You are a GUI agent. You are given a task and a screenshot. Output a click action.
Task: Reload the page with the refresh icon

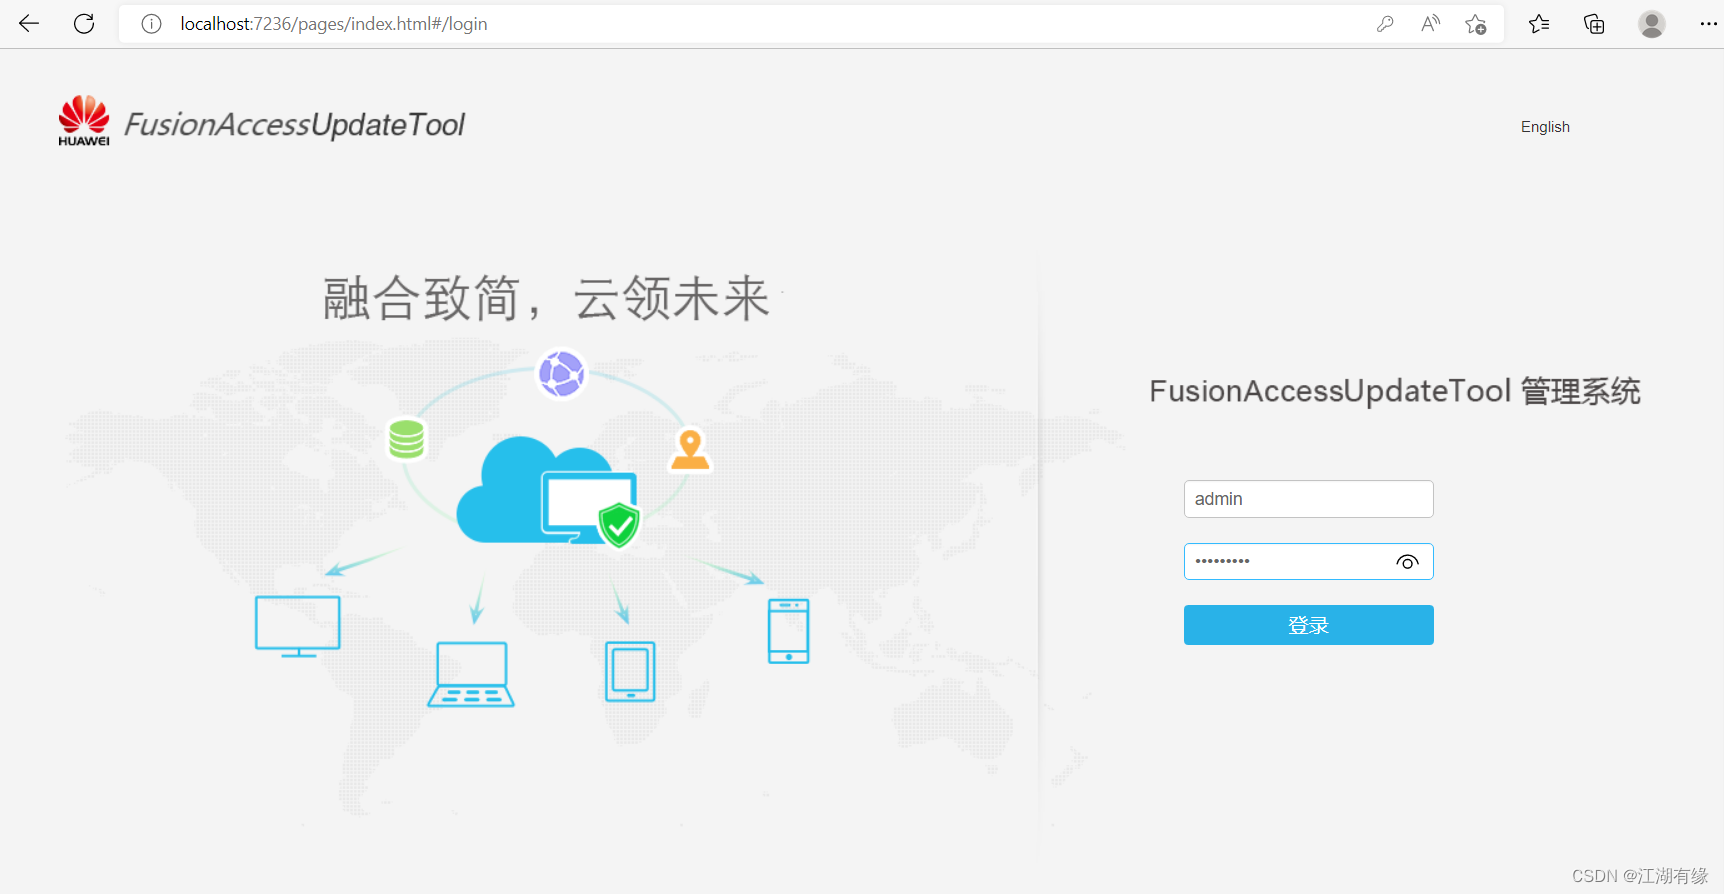point(84,24)
